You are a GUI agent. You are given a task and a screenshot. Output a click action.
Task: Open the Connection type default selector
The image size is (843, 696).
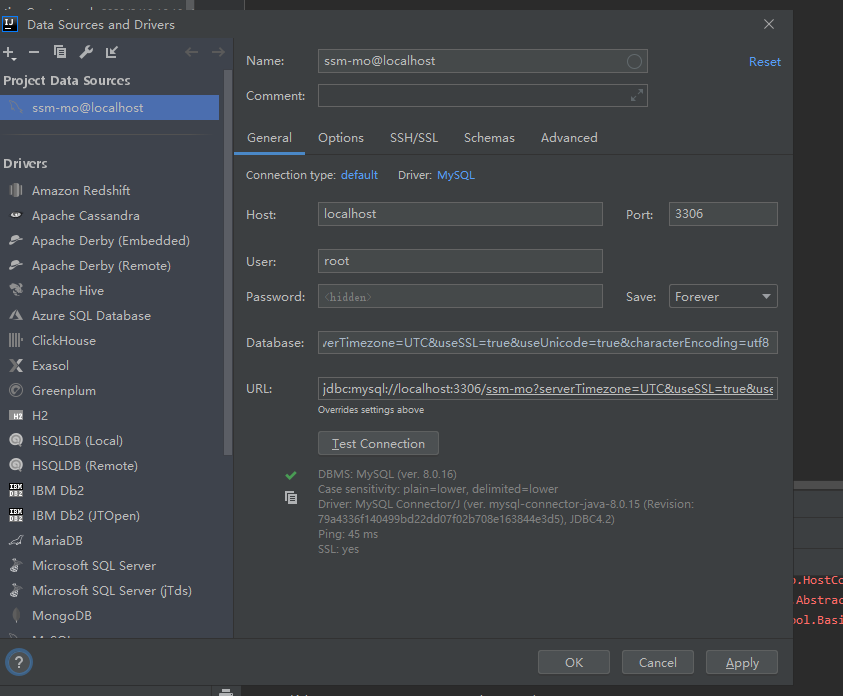(x=359, y=175)
